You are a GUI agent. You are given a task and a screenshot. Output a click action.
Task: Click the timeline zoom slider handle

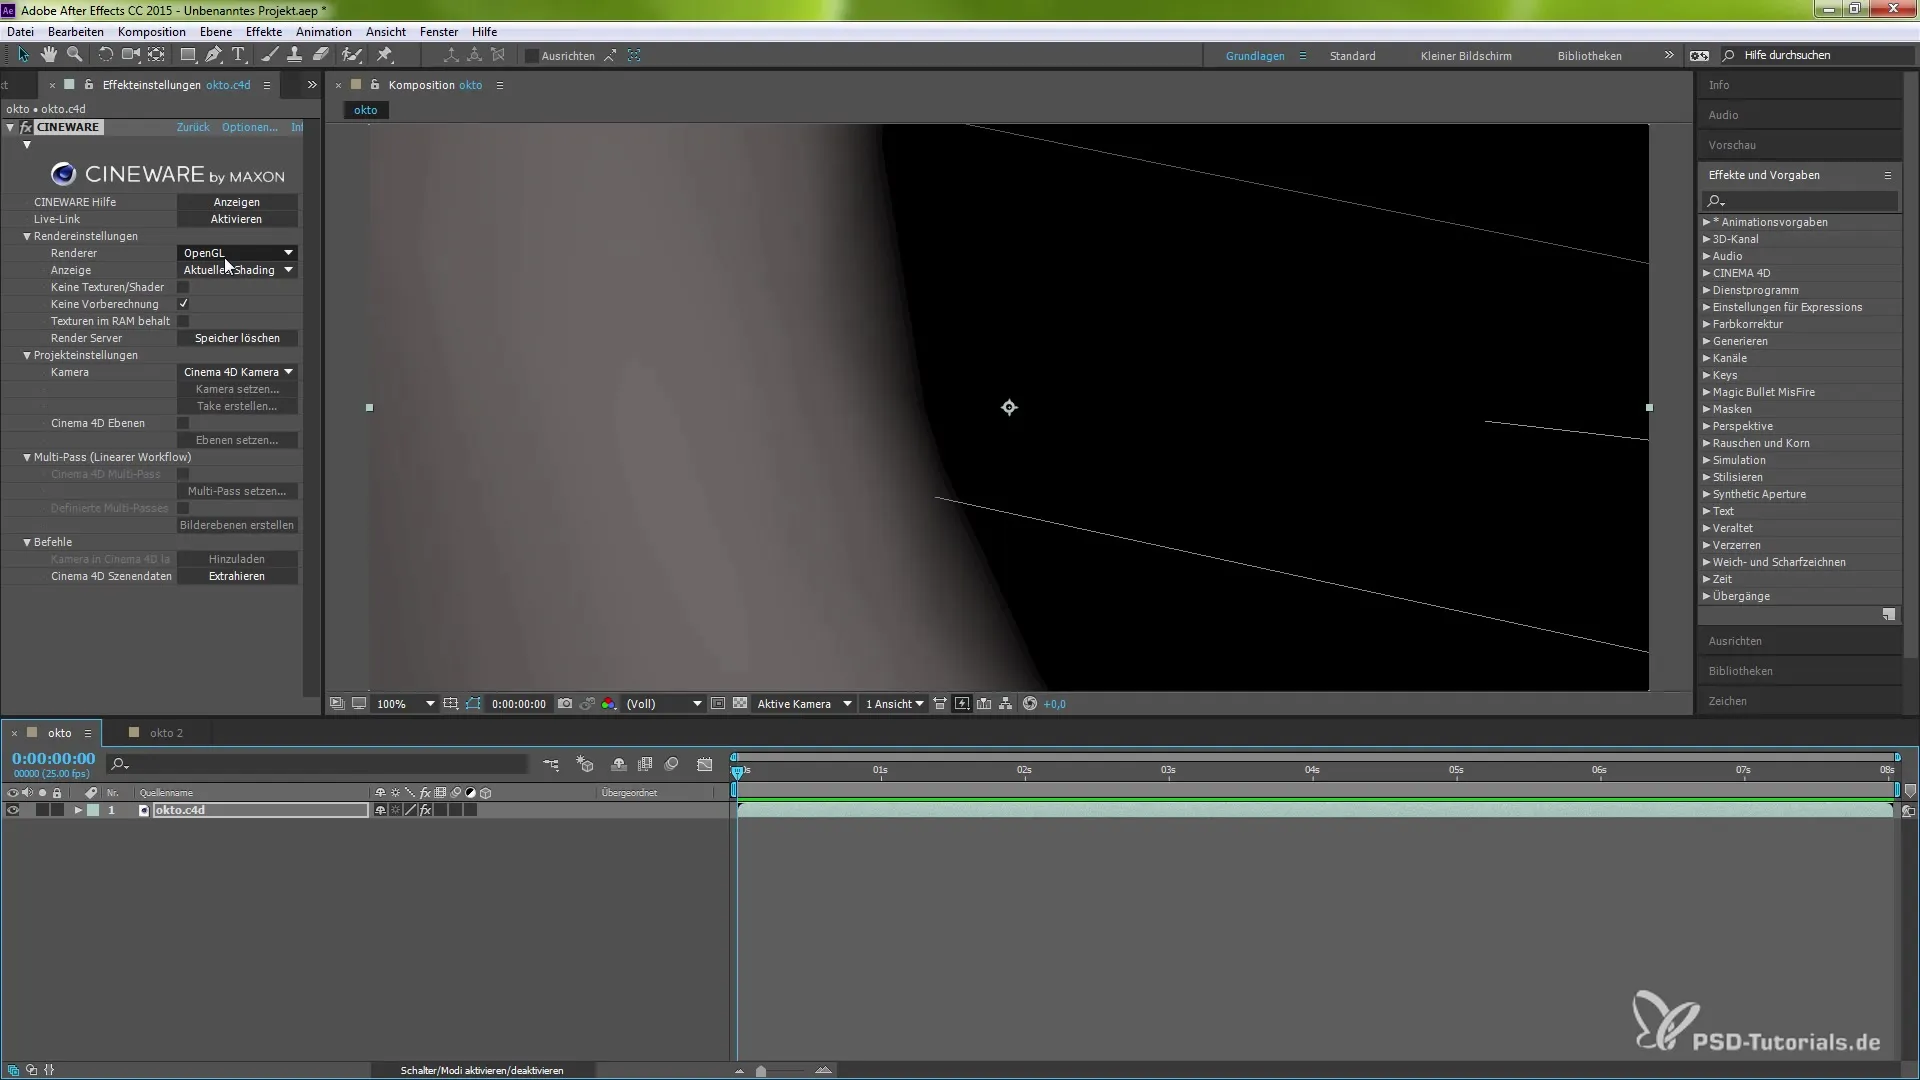pos(761,1071)
